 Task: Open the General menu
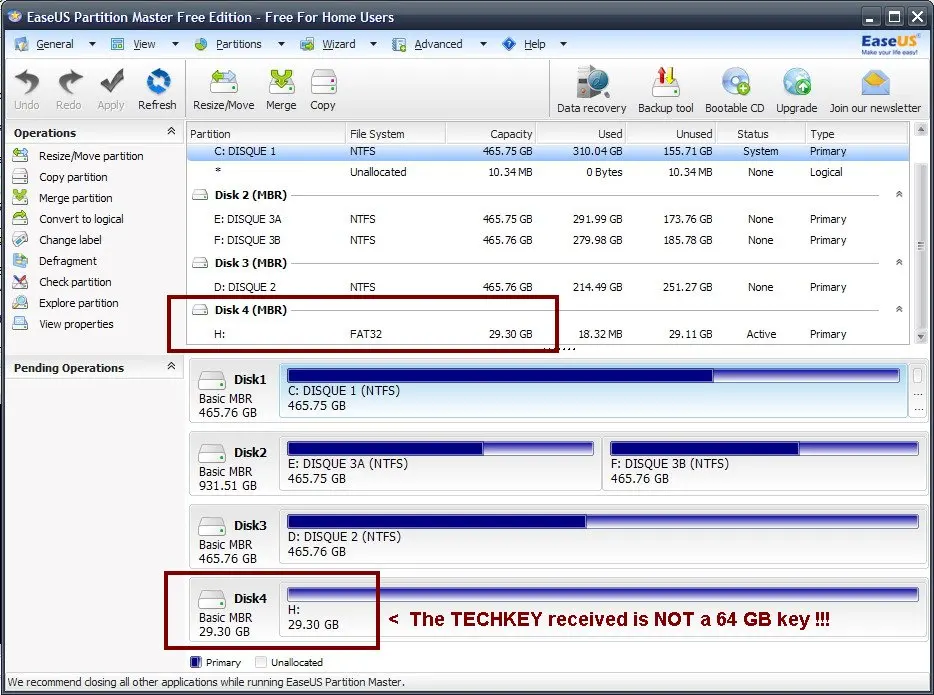pyautogui.click(x=55, y=44)
